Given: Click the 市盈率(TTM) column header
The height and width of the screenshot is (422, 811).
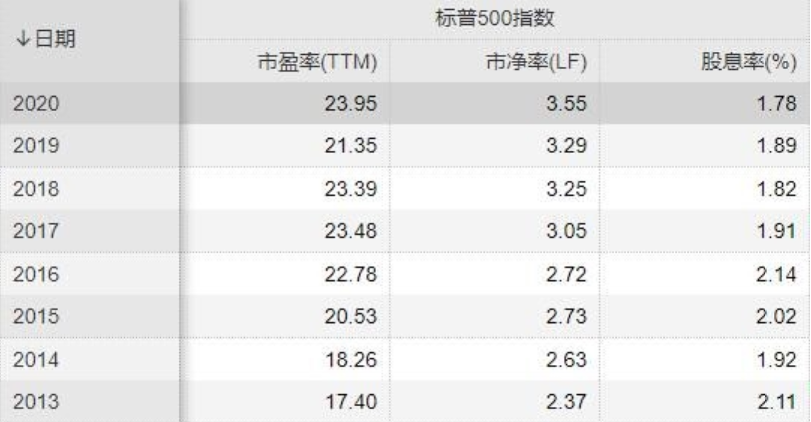Looking at the screenshot, I should [x=318, y=65].
